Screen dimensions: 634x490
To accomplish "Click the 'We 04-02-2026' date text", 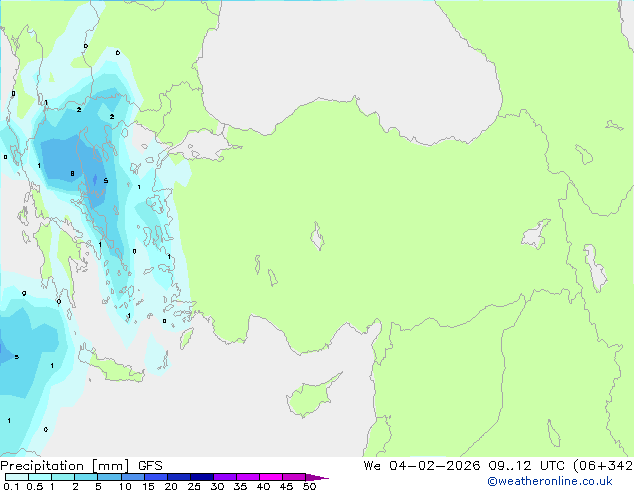I will tap(422, 466).
